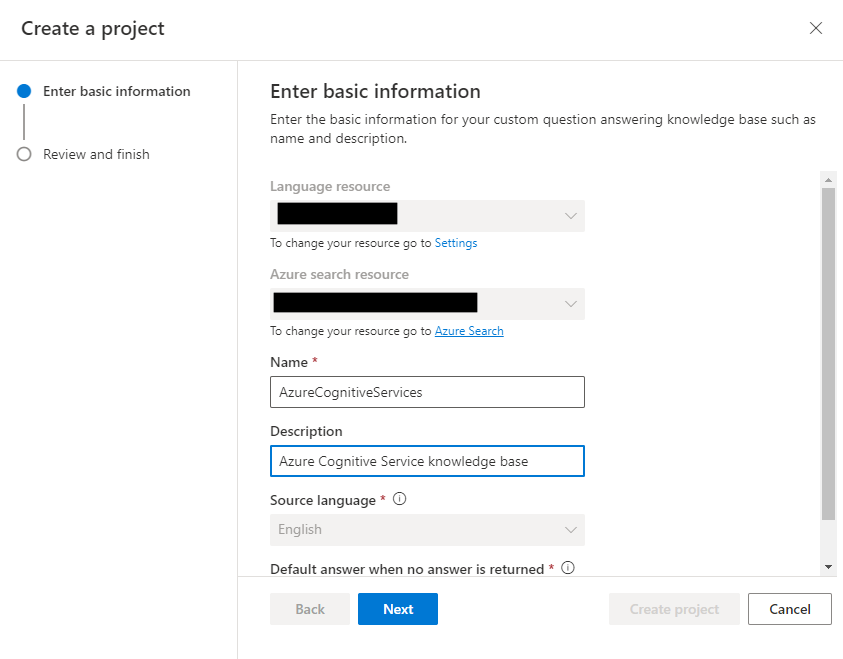Click the scrollbar down arrow

pyautogui.click(x=828, y=567)
